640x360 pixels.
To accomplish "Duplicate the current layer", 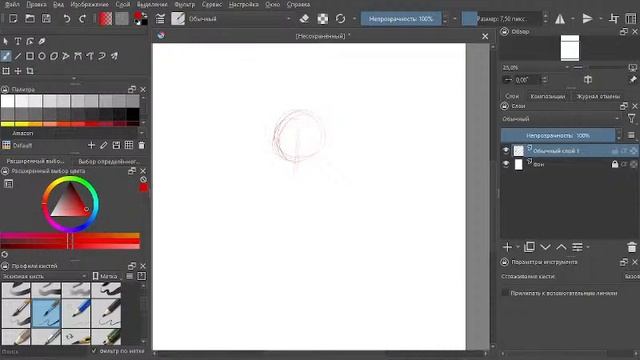I will pyautogui.click(x=529, y=247).
